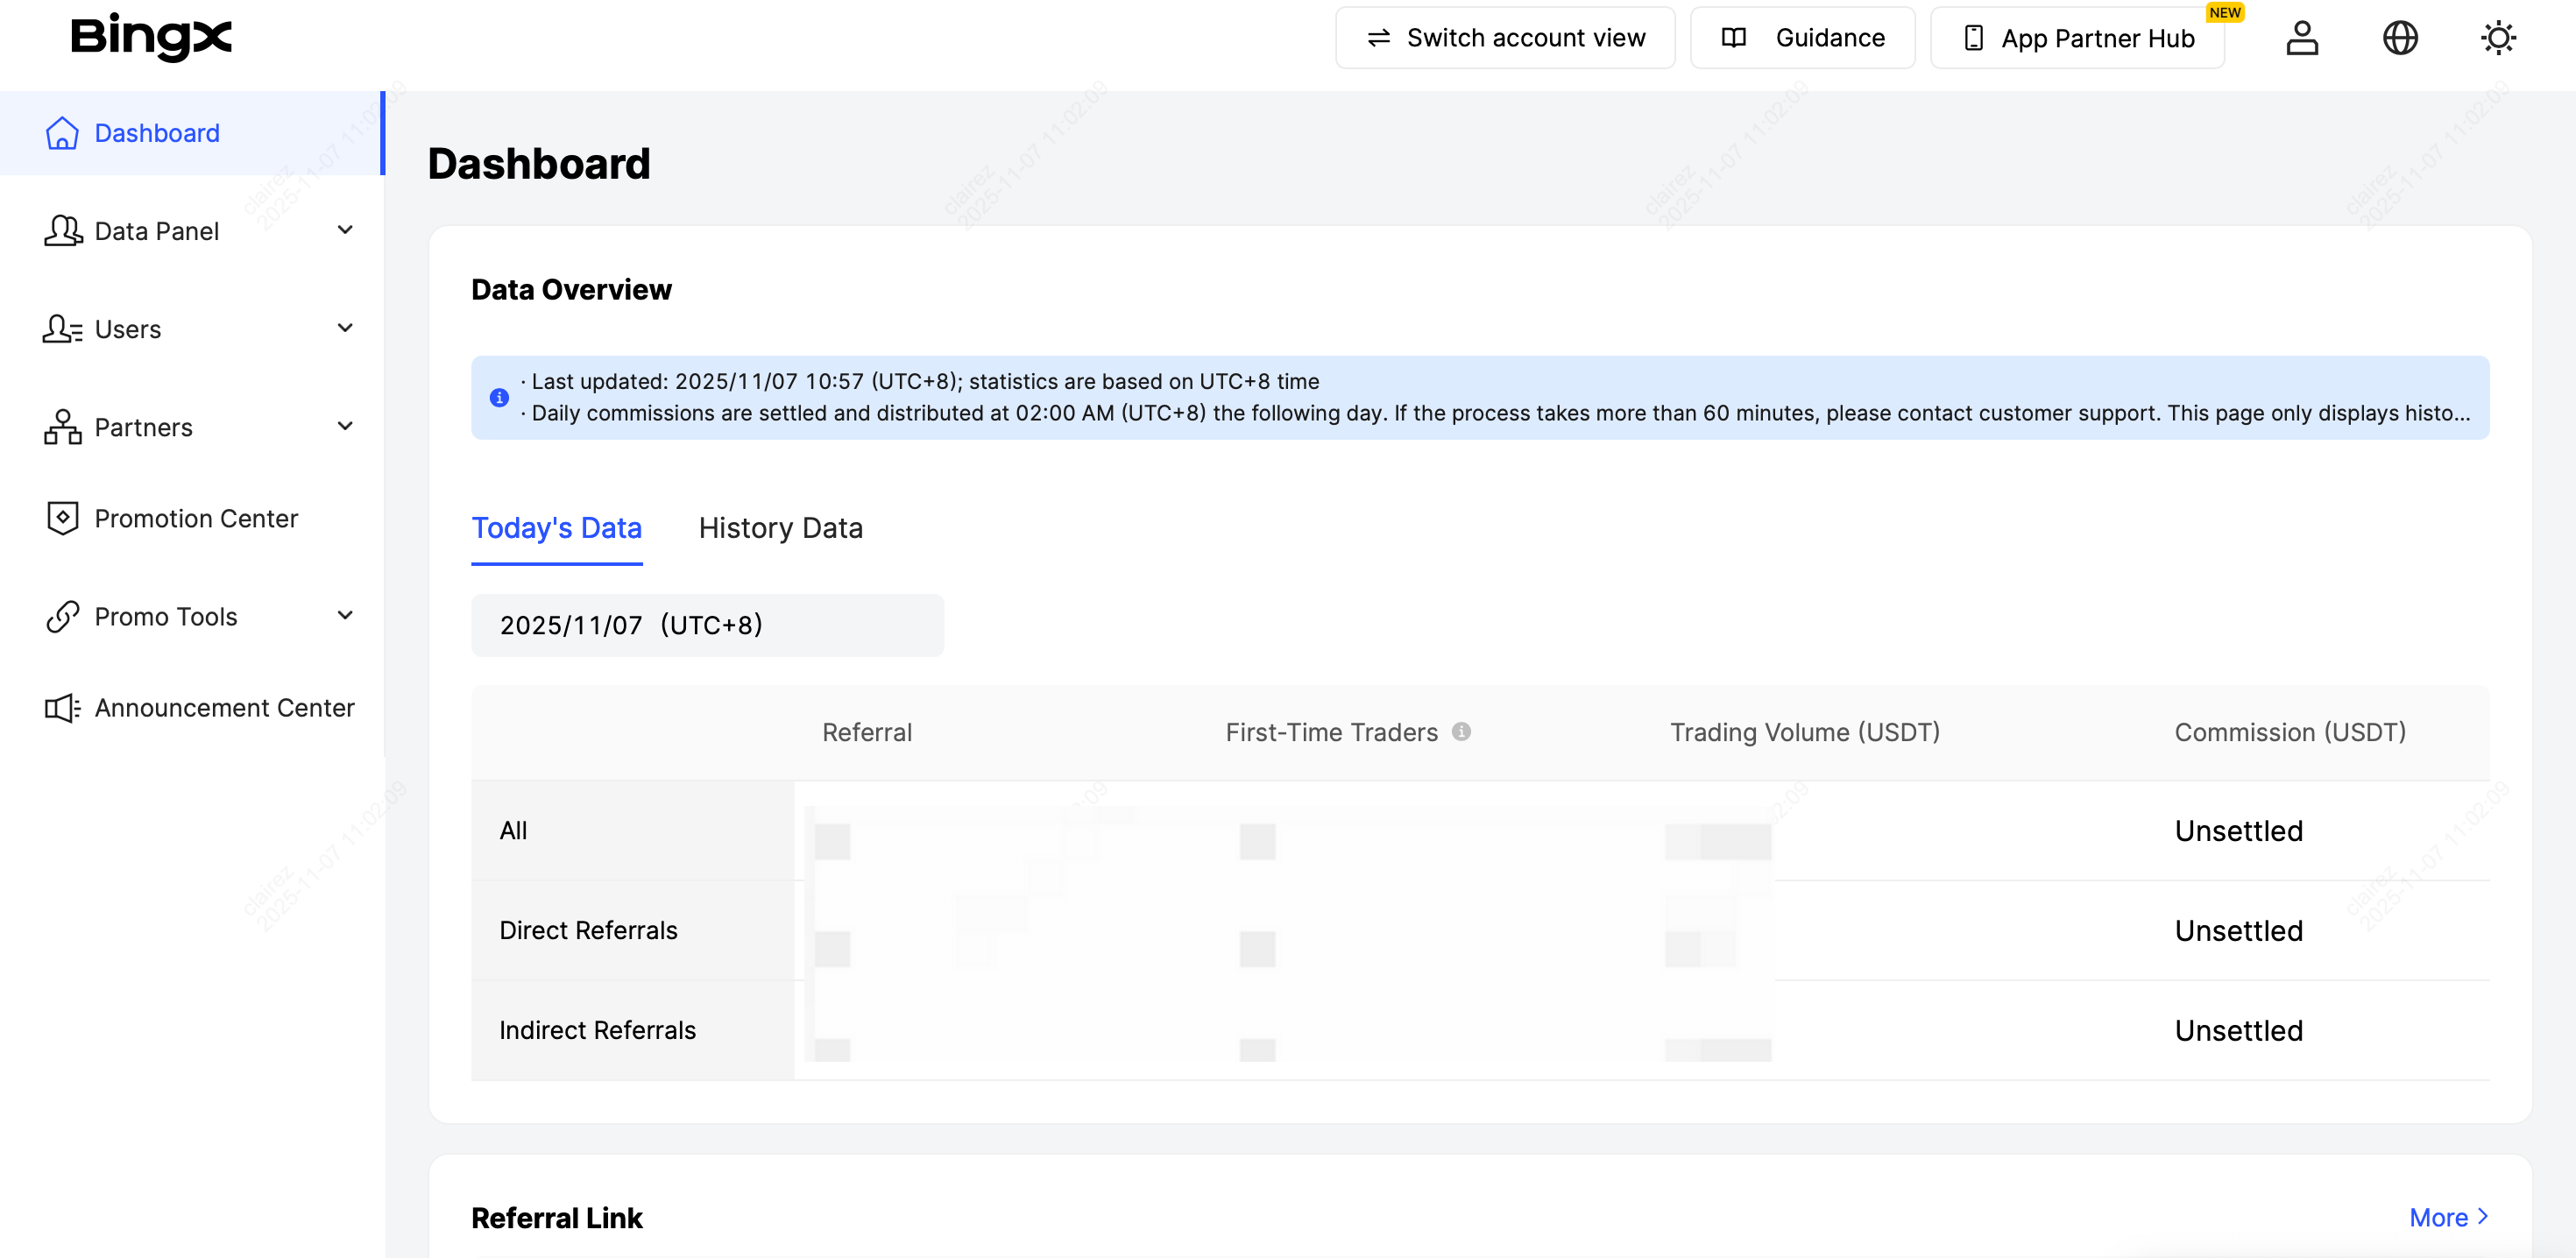This screenshot has width=2576, height=1258.
Task: Click the globe language icon
Action: (x=2399, y=38)
